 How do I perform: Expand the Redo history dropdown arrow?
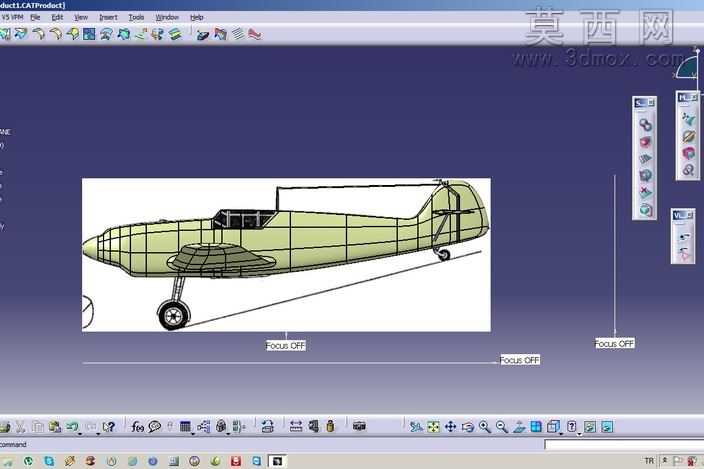(x=98, y=434)
